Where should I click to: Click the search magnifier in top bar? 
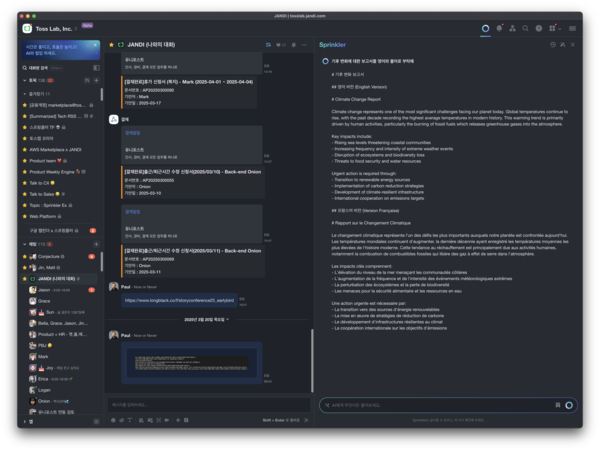525,29
